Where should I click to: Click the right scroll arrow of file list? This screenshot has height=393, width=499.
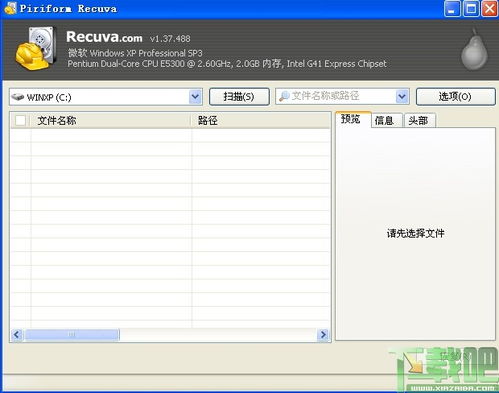tap(323, 335)
